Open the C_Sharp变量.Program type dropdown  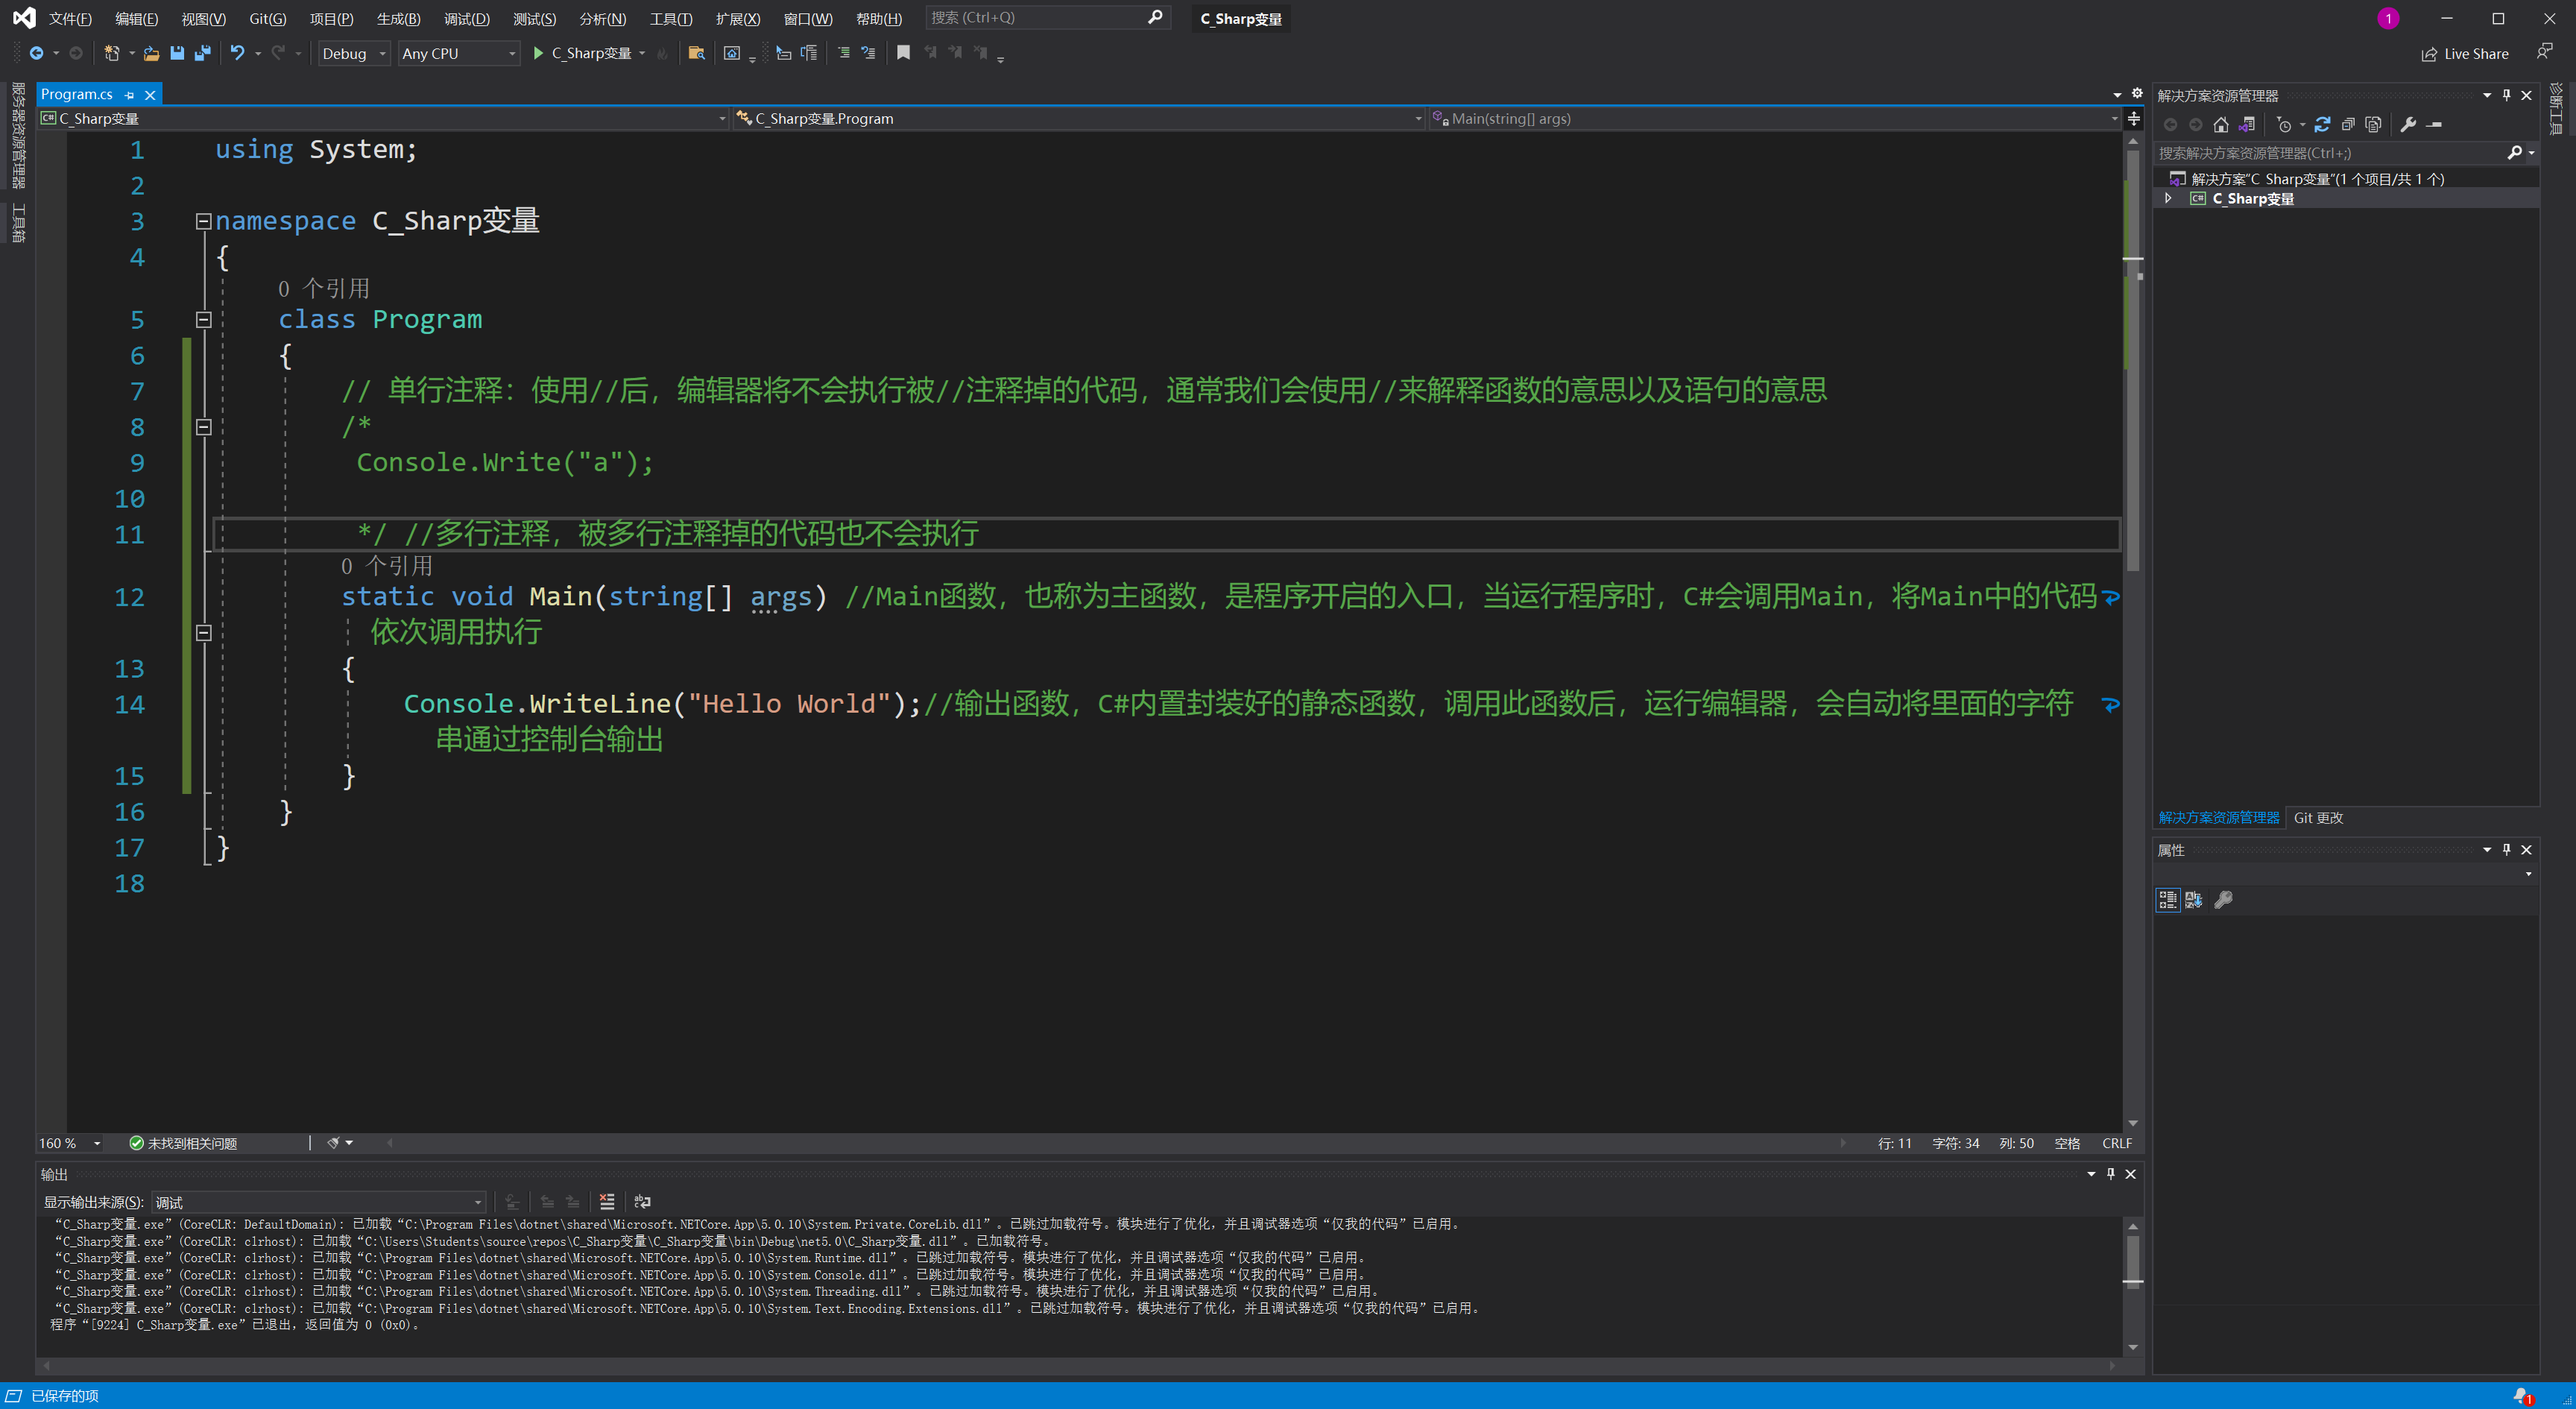pyautogui.click(x=1079, y=119)
